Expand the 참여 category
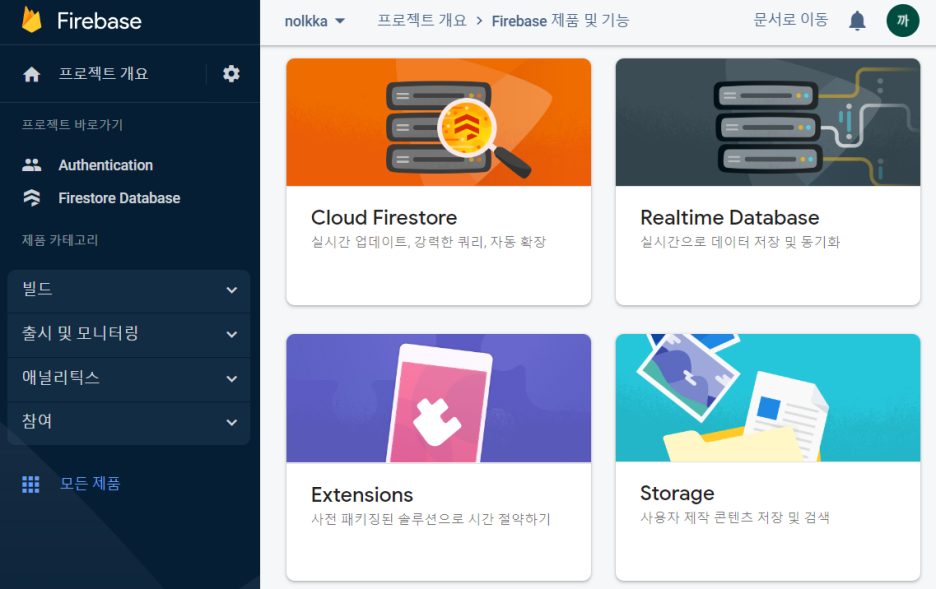The height and width of the screenshot is (589, 936). 129,423
